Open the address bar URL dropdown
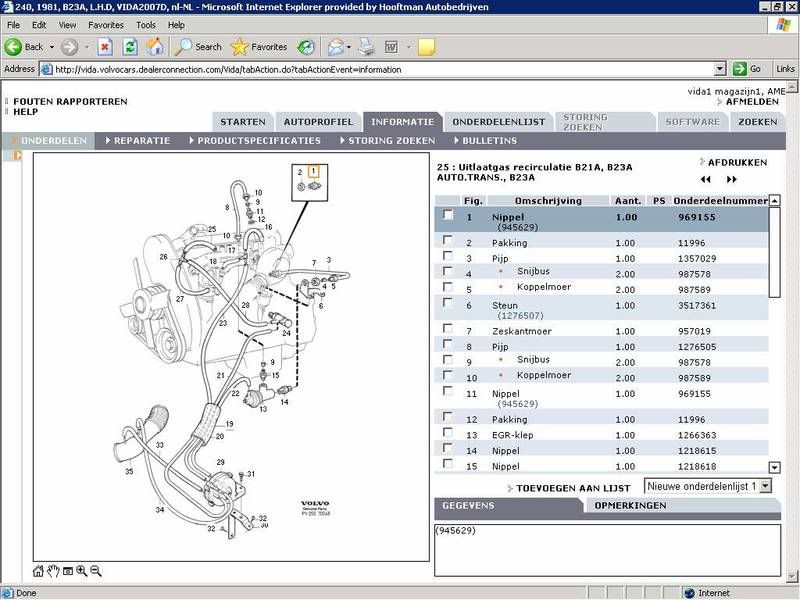Viewport: 800px width, 600px height. pos(720,69)
